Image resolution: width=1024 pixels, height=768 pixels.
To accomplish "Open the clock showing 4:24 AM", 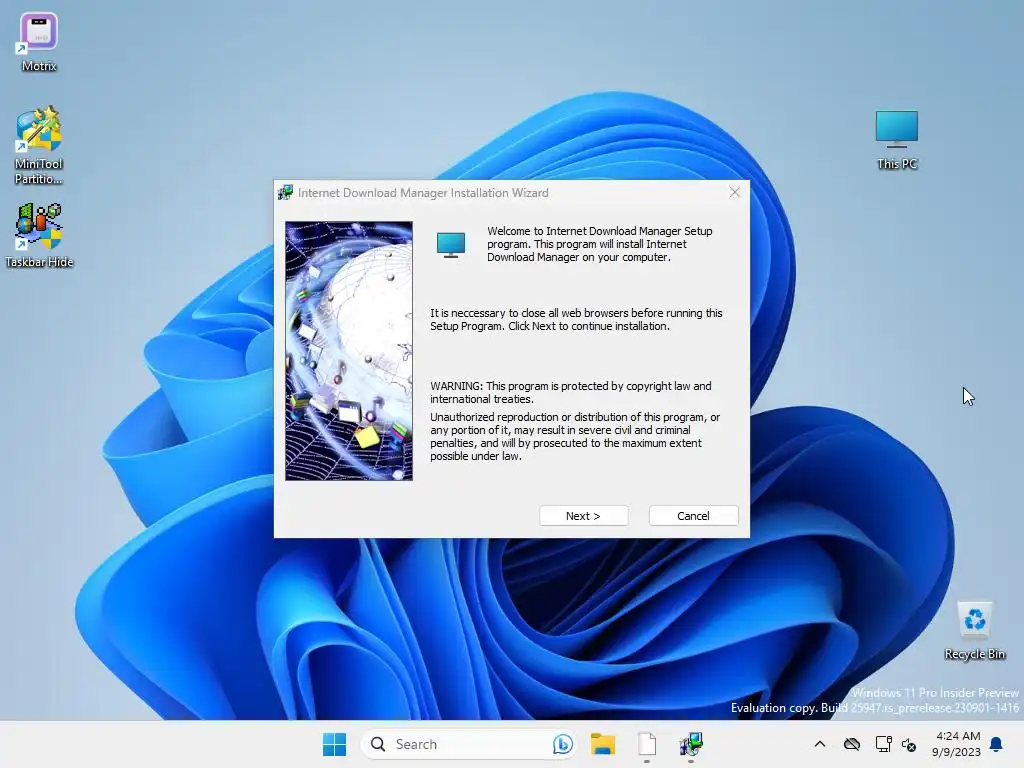I will pos(957,744).
